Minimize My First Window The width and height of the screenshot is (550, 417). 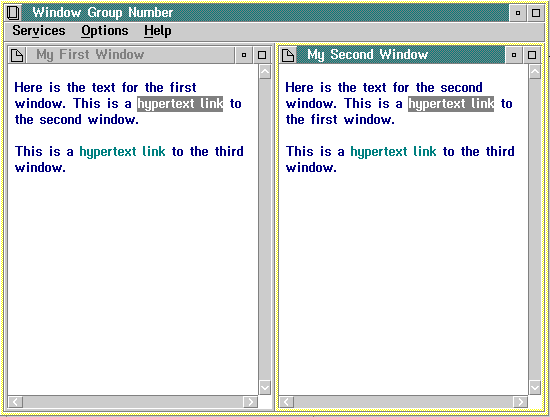coord(244,55)
